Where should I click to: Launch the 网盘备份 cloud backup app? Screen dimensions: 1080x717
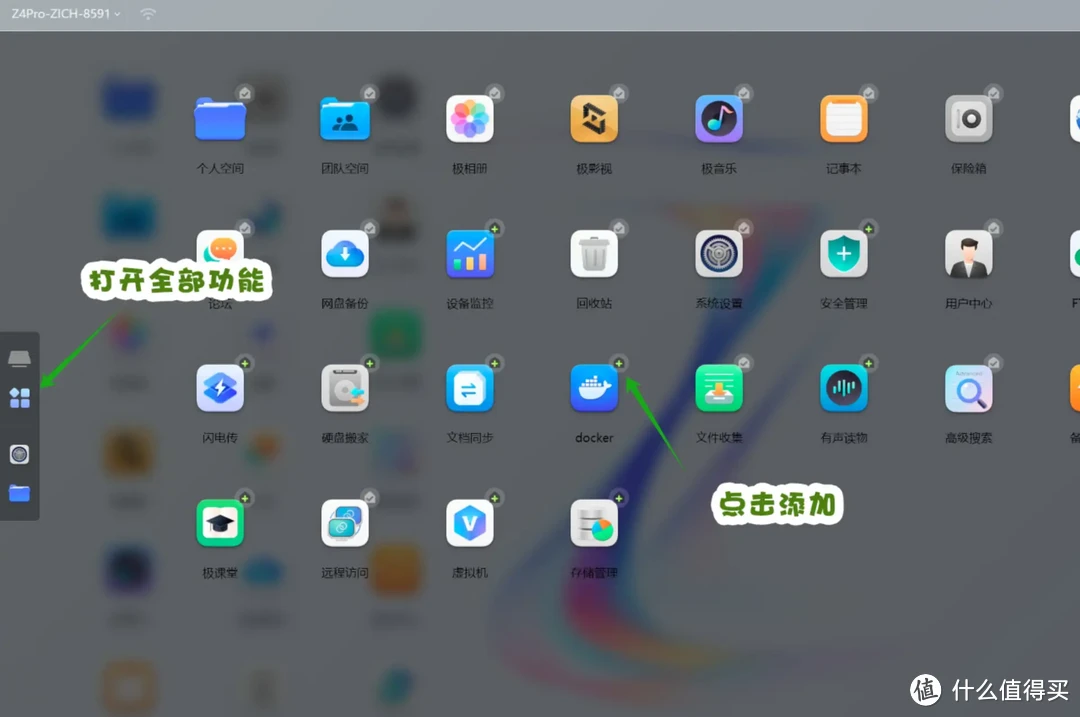[x=345, y=254]
